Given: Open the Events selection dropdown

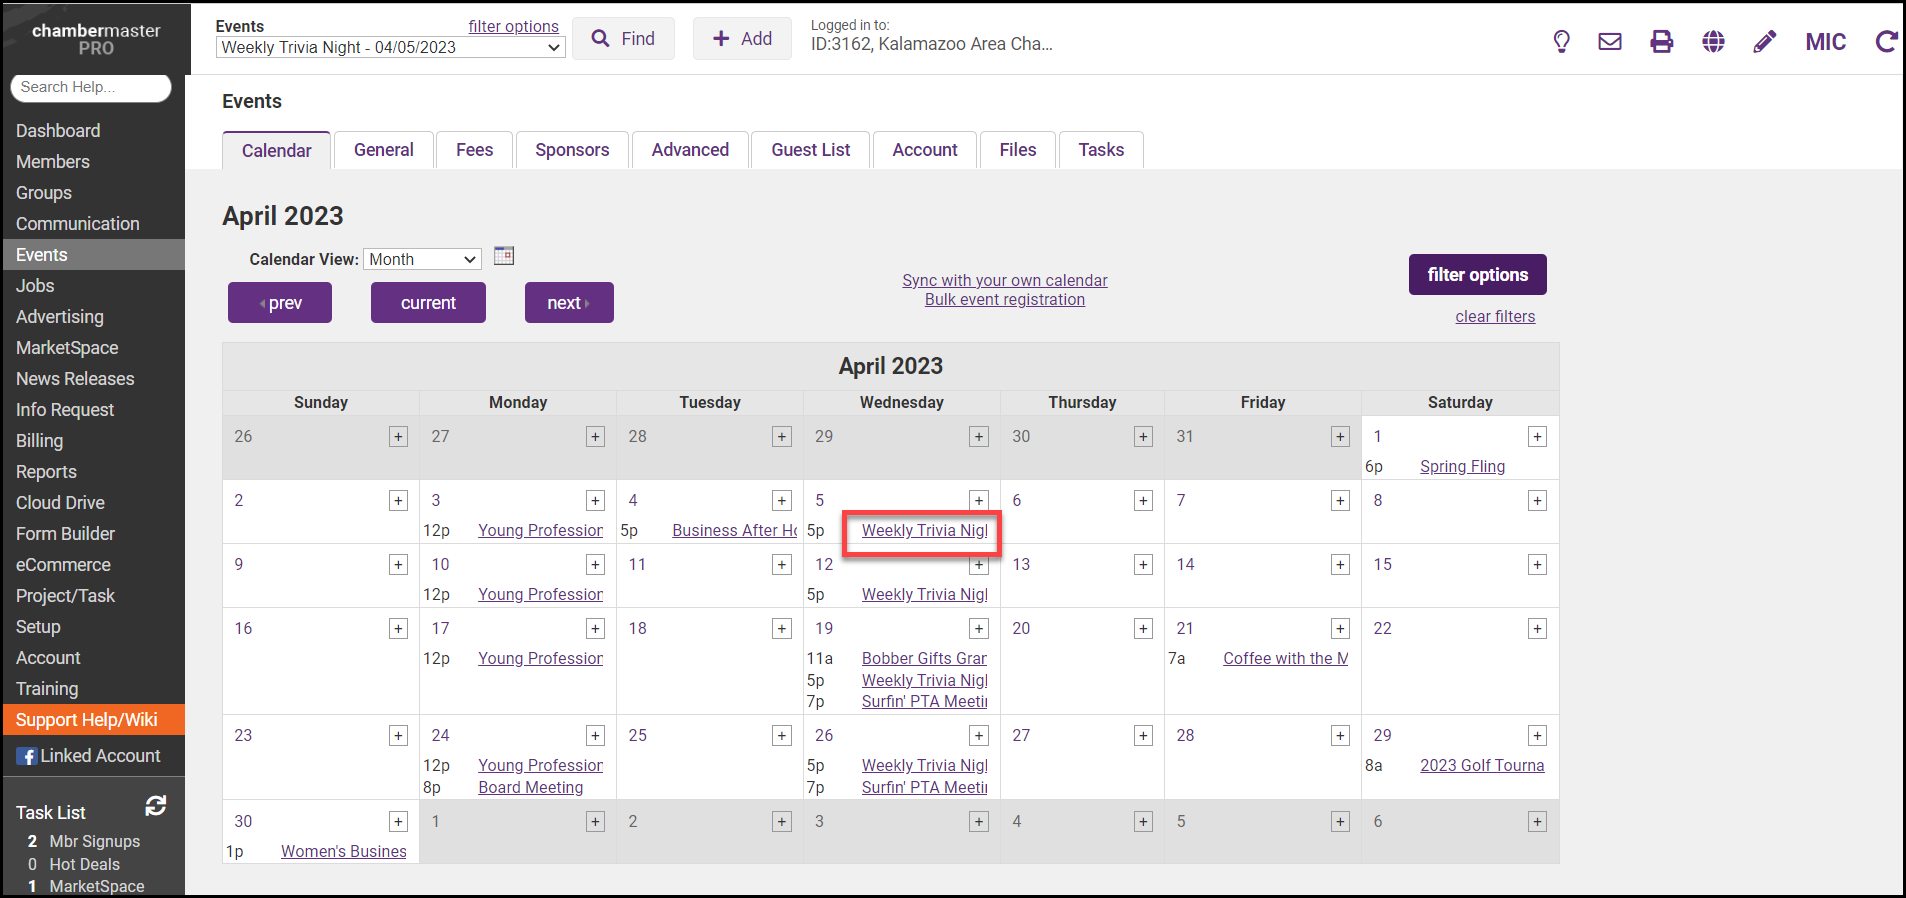Looking at the screenshot, I should [391, 47].
